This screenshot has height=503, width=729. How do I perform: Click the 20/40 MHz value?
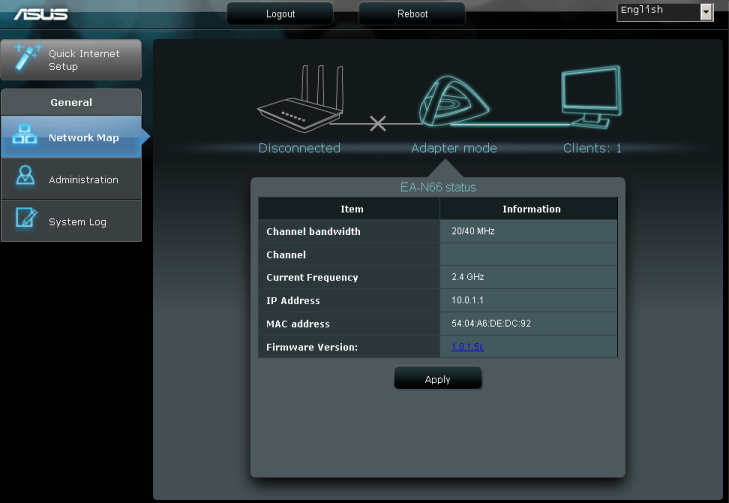coord(473,231)
